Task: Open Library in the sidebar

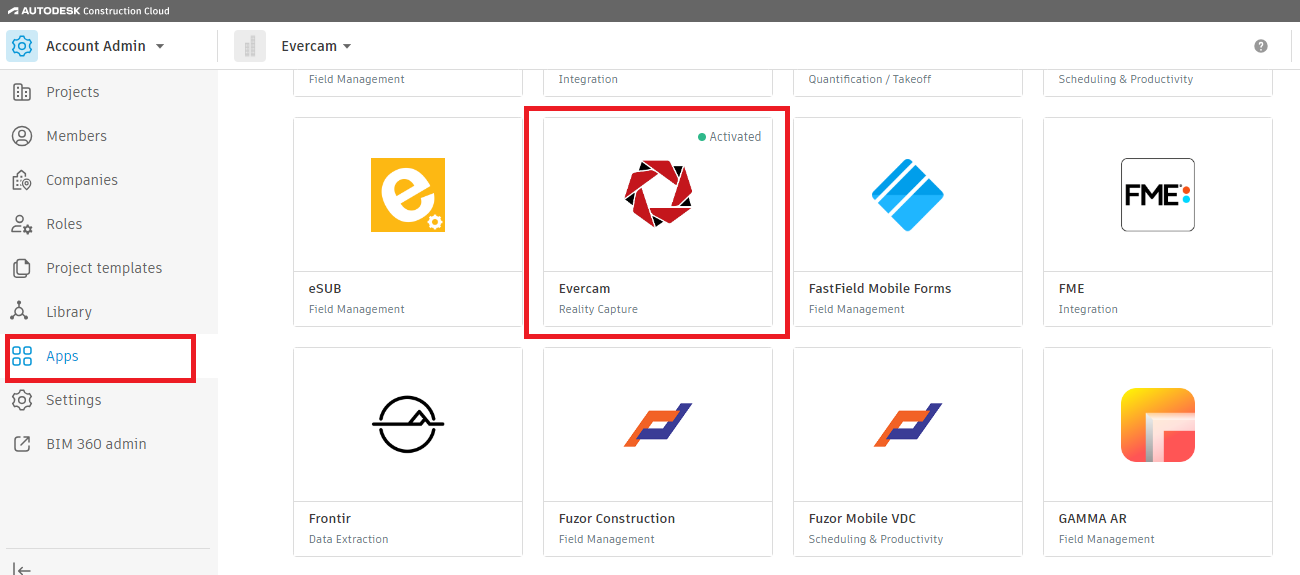Action: (69, 312)
